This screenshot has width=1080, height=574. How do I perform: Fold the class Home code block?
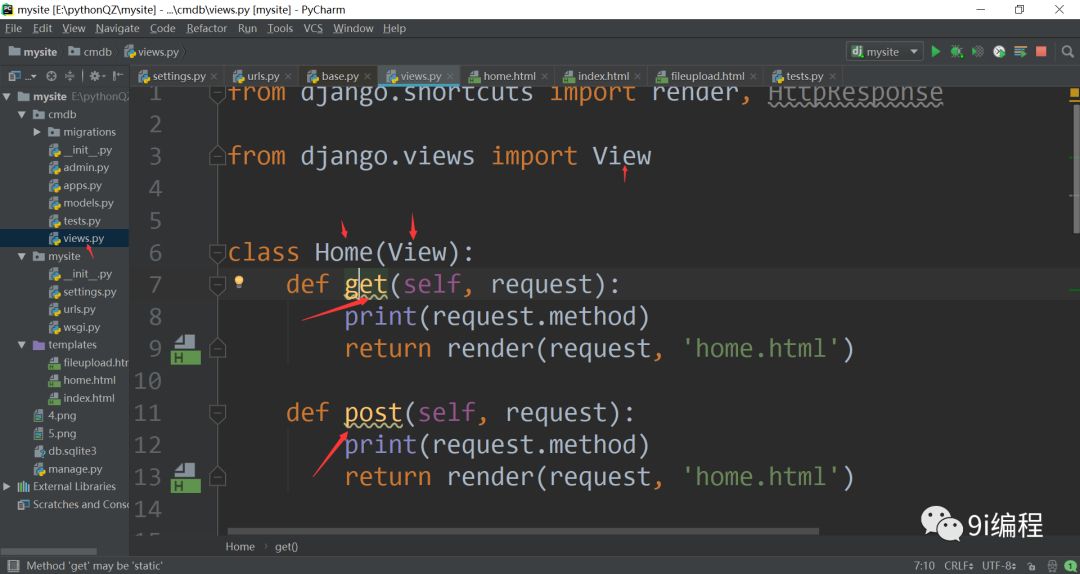pos(217,253)
